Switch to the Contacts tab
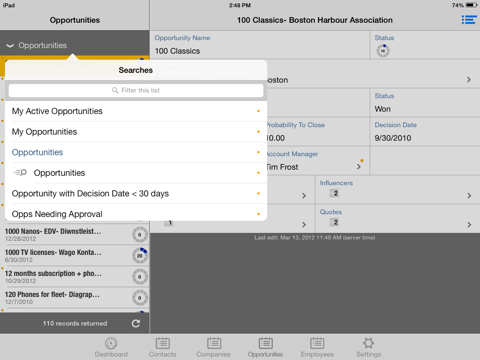 click(162, 347)
